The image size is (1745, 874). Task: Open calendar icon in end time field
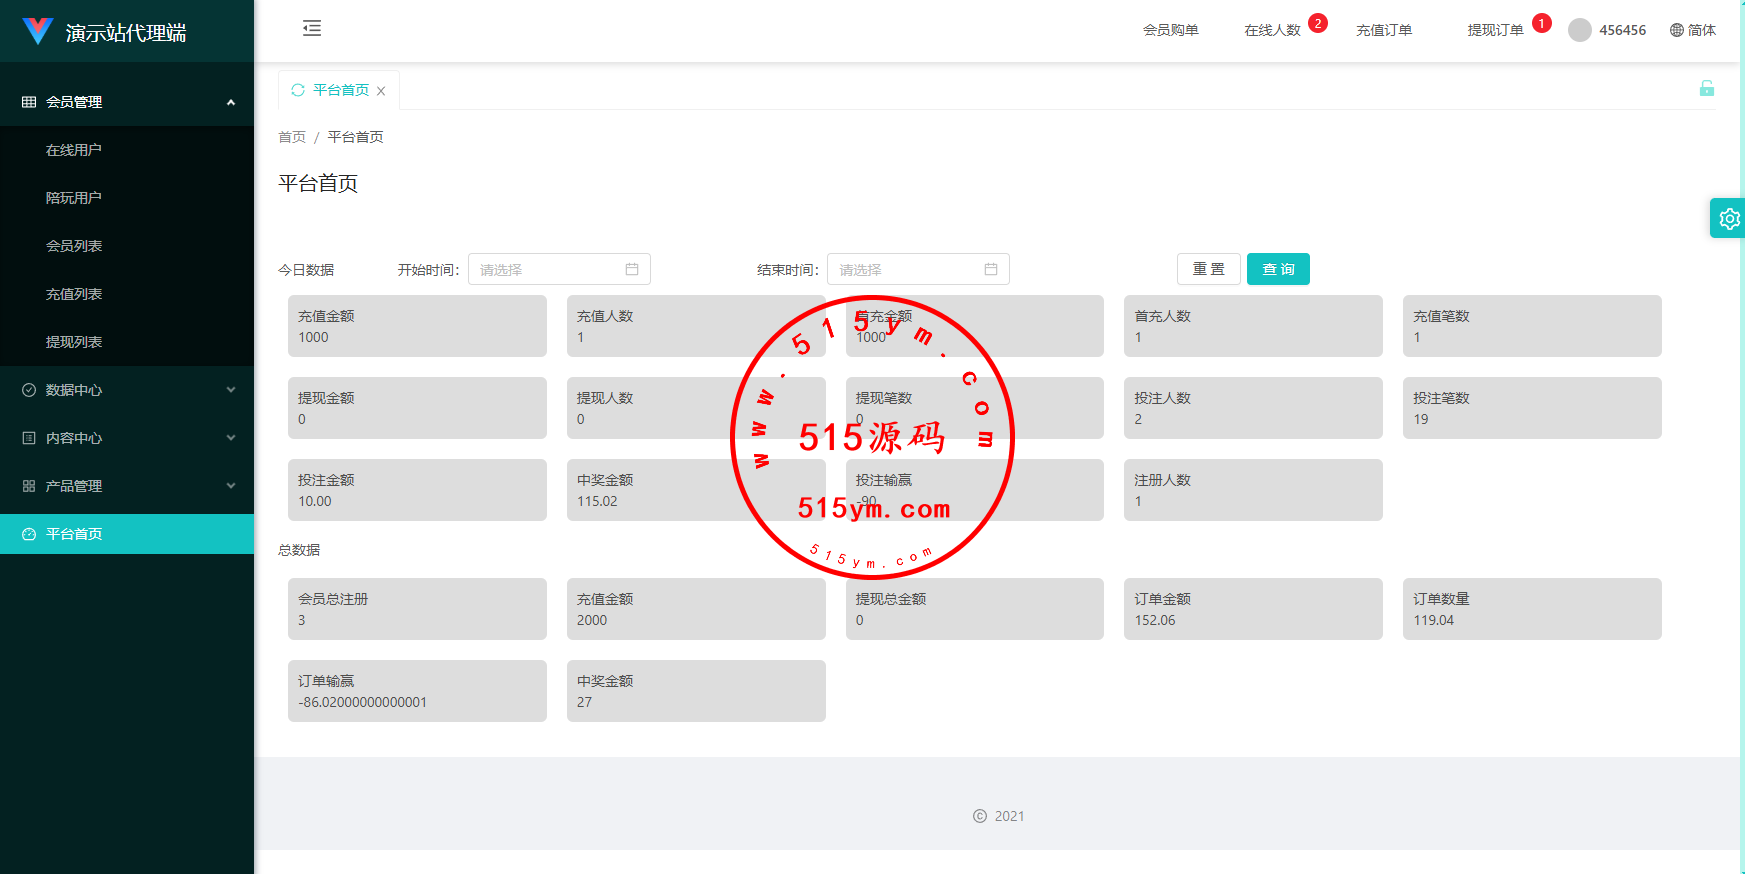tap(991, 269)
